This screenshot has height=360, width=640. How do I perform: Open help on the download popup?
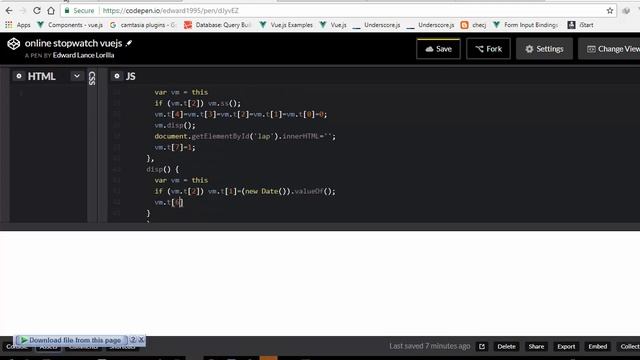(x=133, y=340)
